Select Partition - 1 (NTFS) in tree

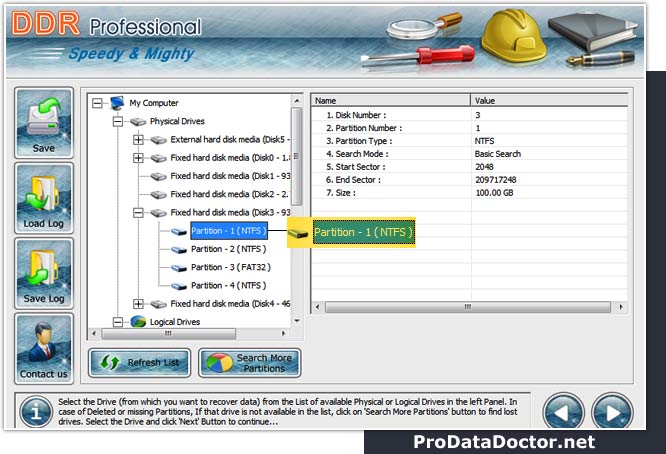point(229,231)
